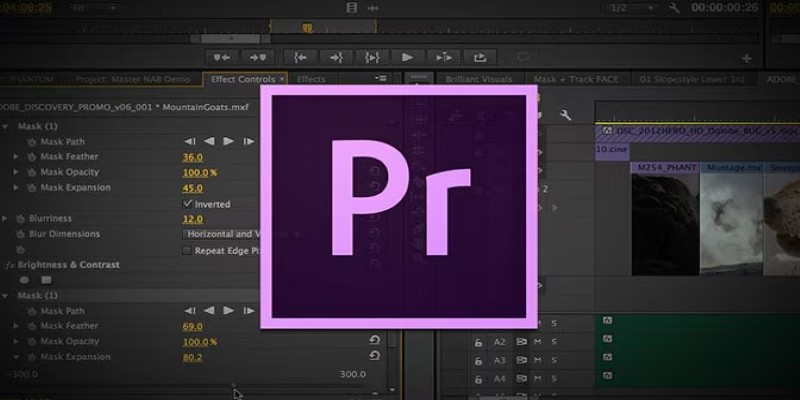Open the button editor plus icon
The height and width of the screenshot is (400, 800).
[x=746, y=59]
